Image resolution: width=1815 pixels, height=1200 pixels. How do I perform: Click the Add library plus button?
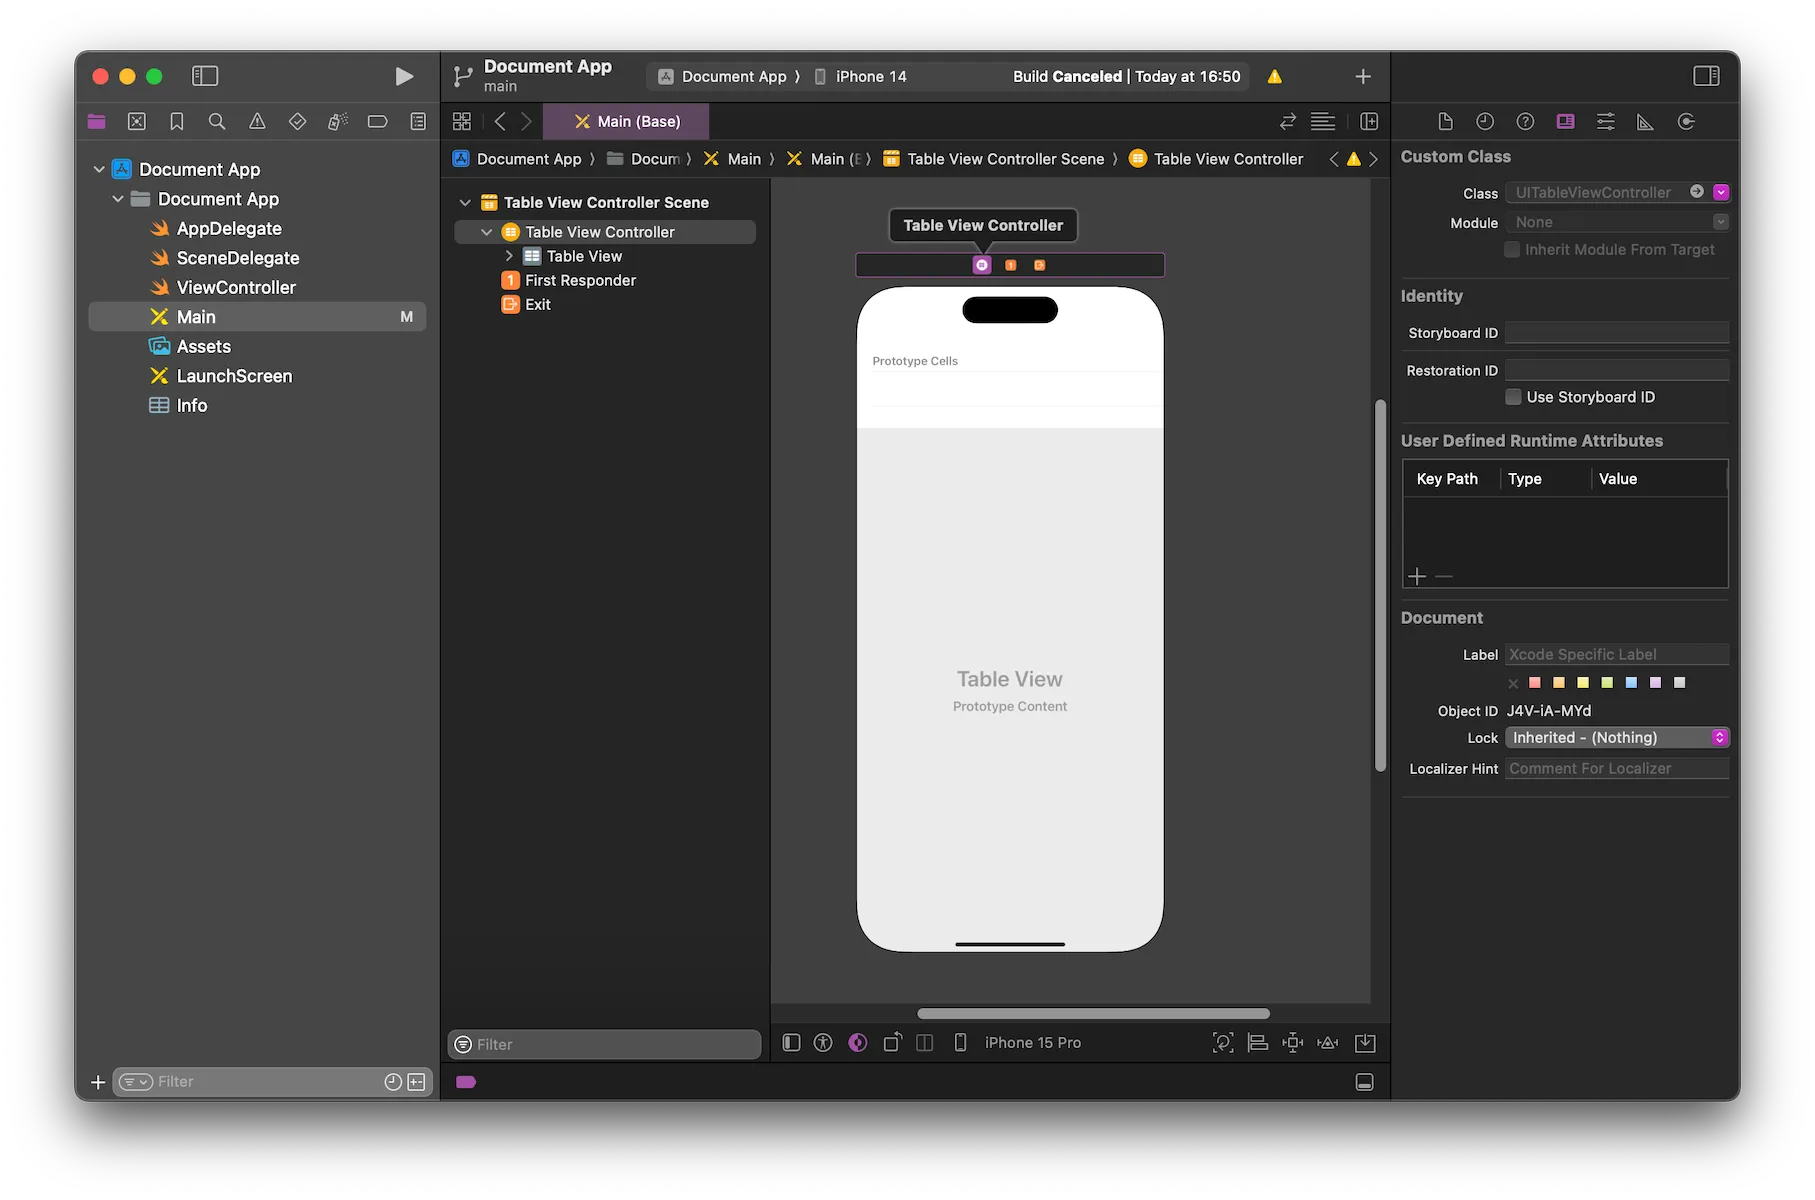pos(1362,77)
